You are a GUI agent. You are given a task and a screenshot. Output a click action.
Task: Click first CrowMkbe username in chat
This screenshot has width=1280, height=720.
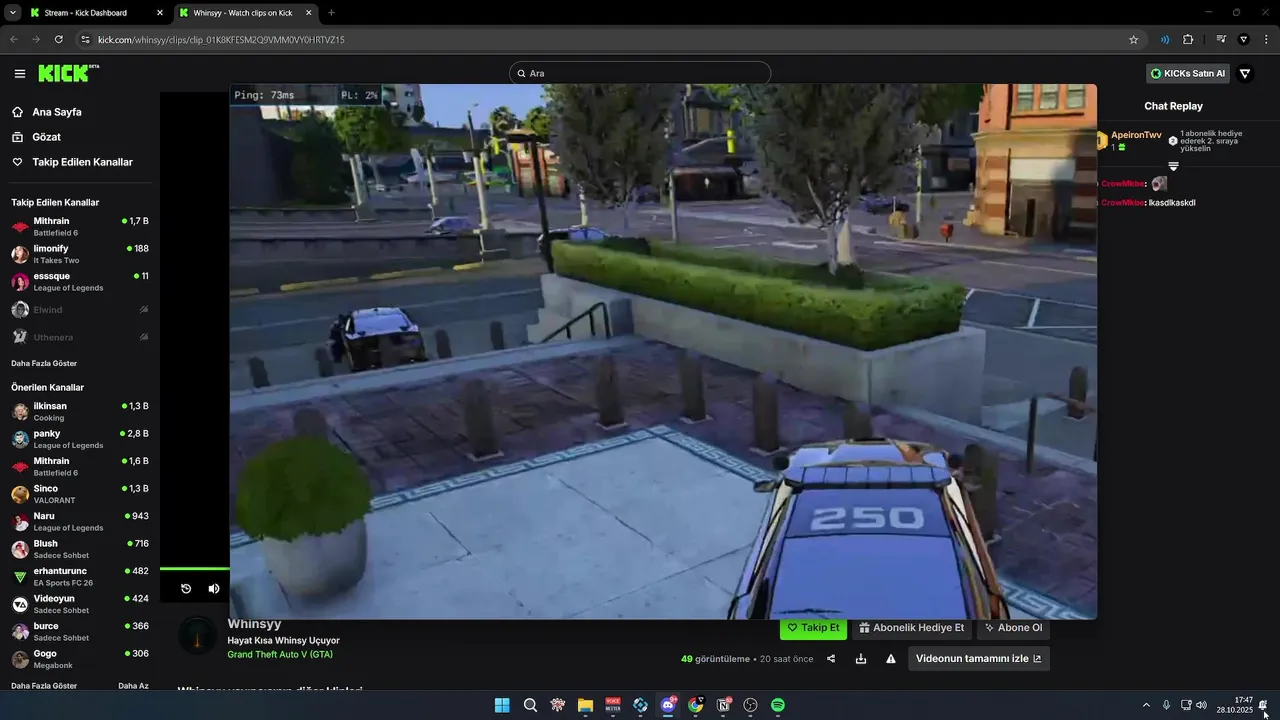point(1122,184)
